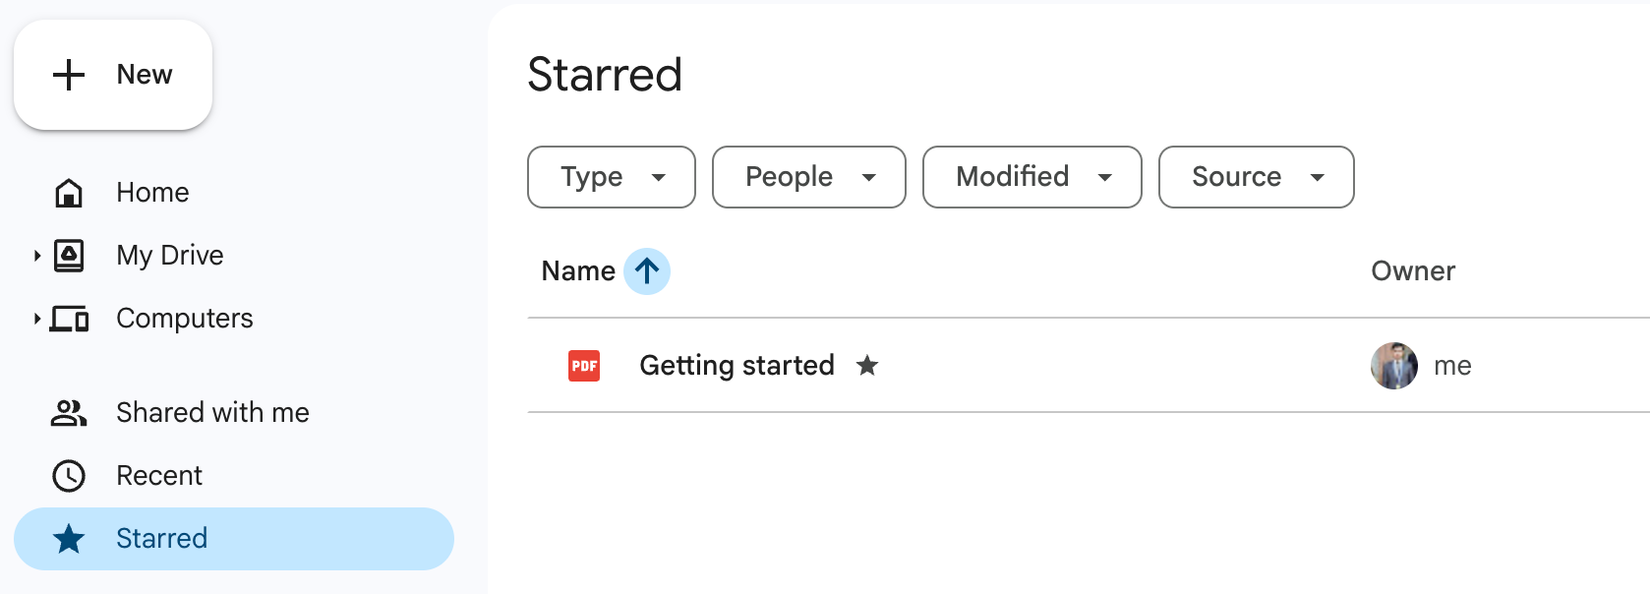Open the PDF icon next to Getting started
The image size is (1650, 594).
(583, 366)
